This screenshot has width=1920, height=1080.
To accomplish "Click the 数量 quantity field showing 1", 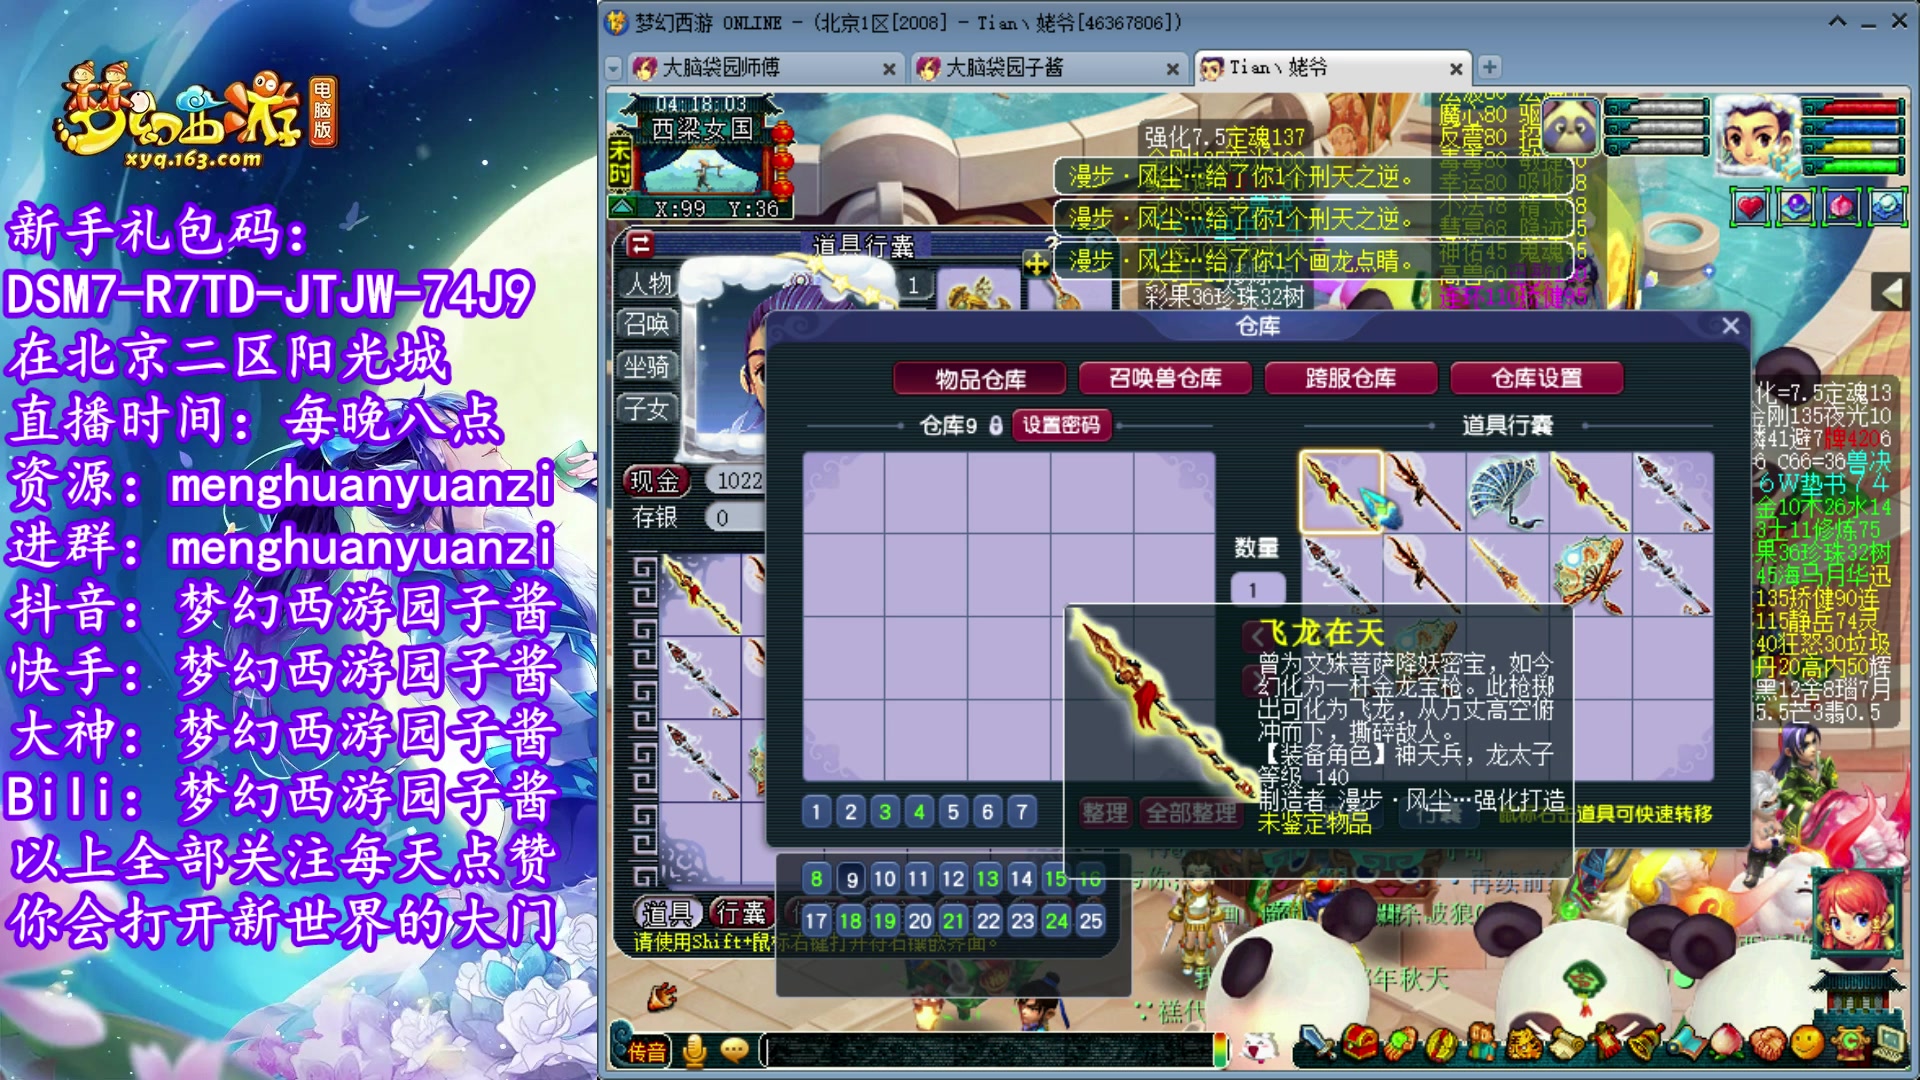I will tap(1258, 590).
